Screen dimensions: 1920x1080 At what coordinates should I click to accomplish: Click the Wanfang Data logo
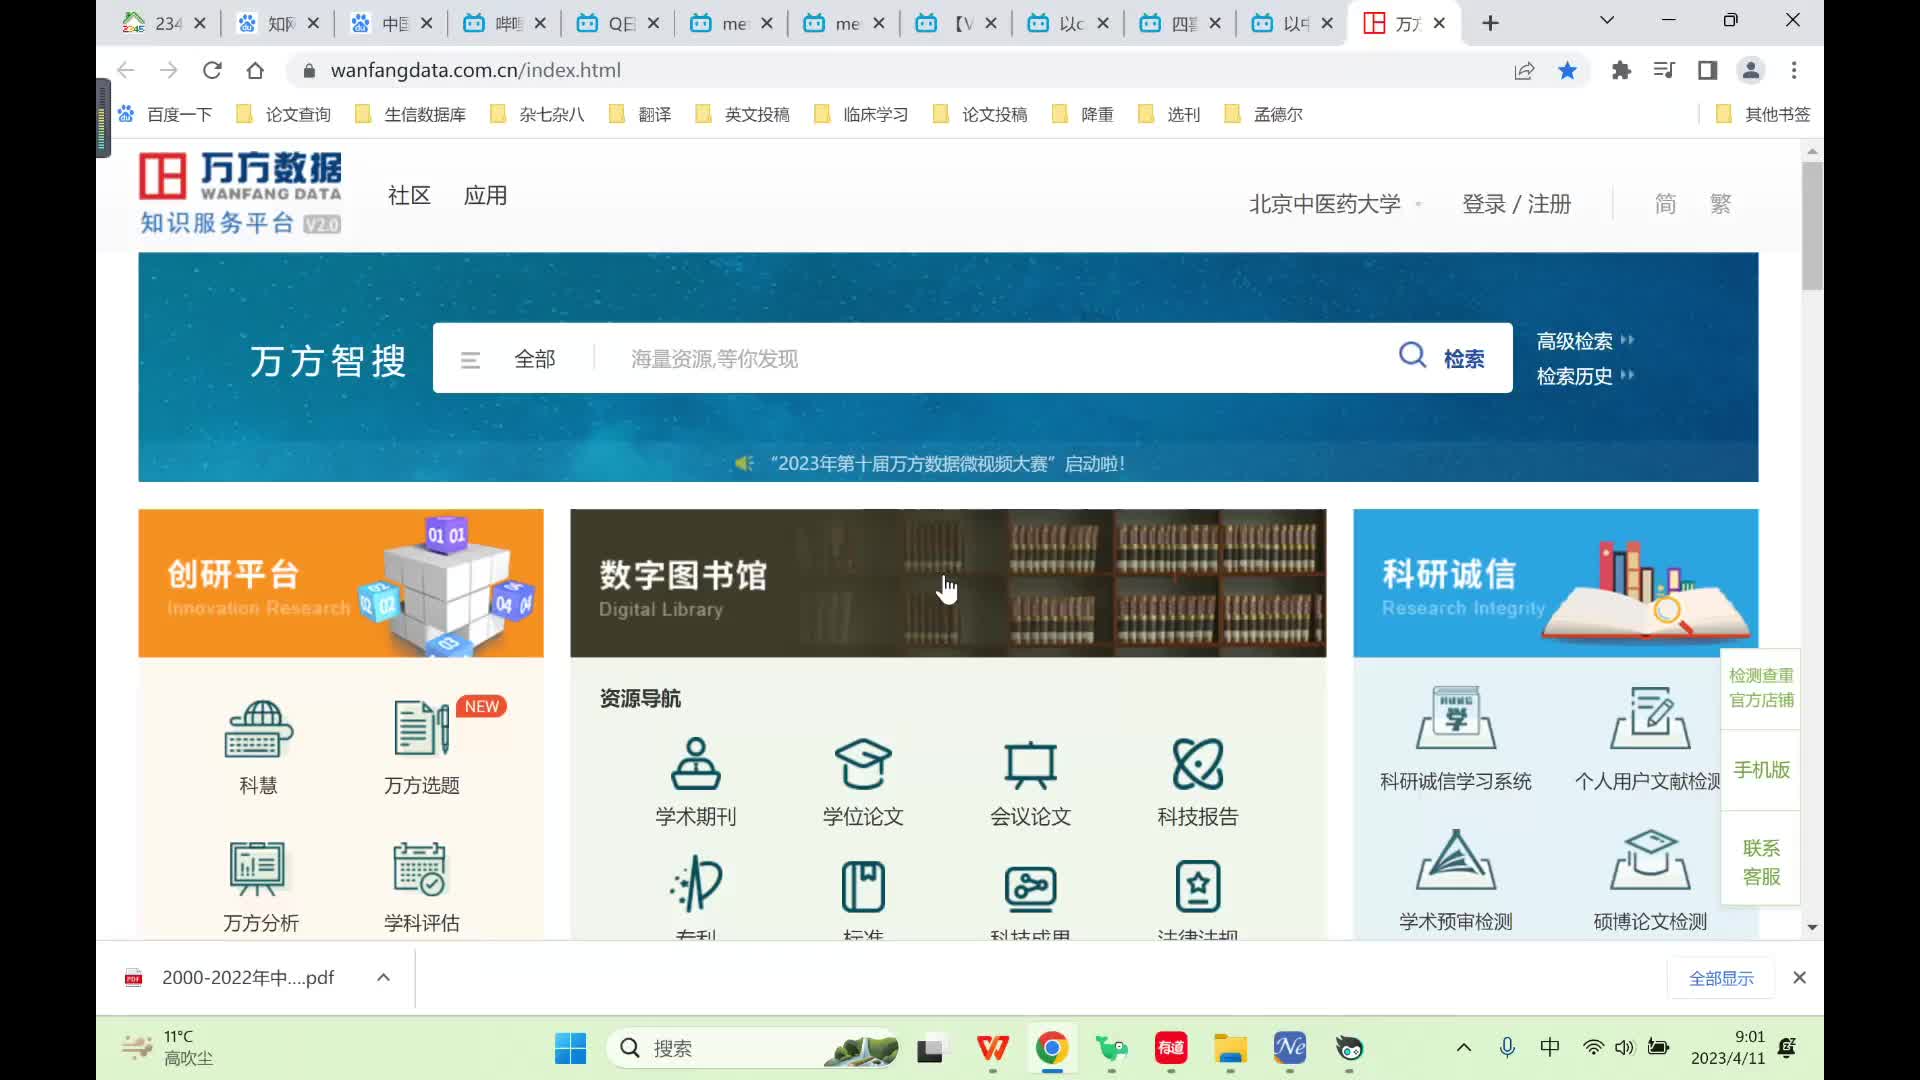tap(240, 193)
